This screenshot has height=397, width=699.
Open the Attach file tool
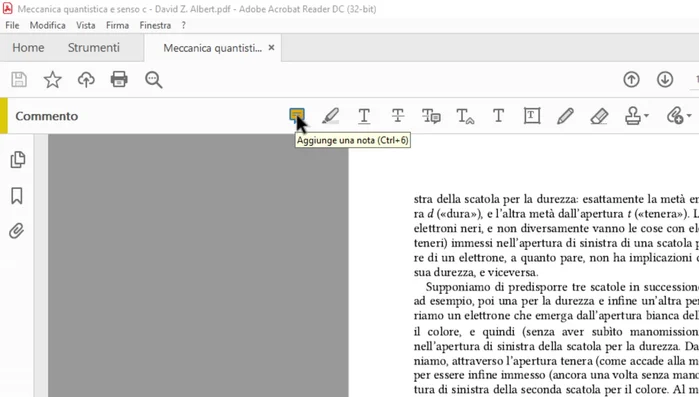pyautogui.click(x=674, y=116)
